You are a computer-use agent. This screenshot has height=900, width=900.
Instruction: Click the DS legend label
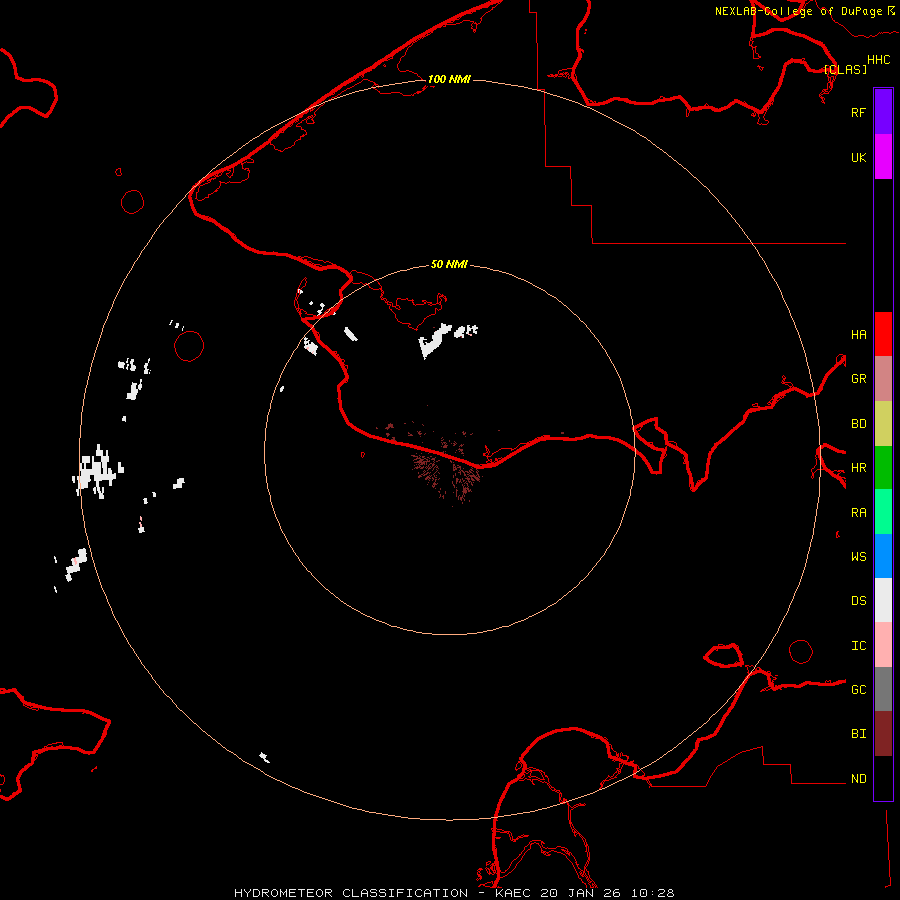(858, 601)
